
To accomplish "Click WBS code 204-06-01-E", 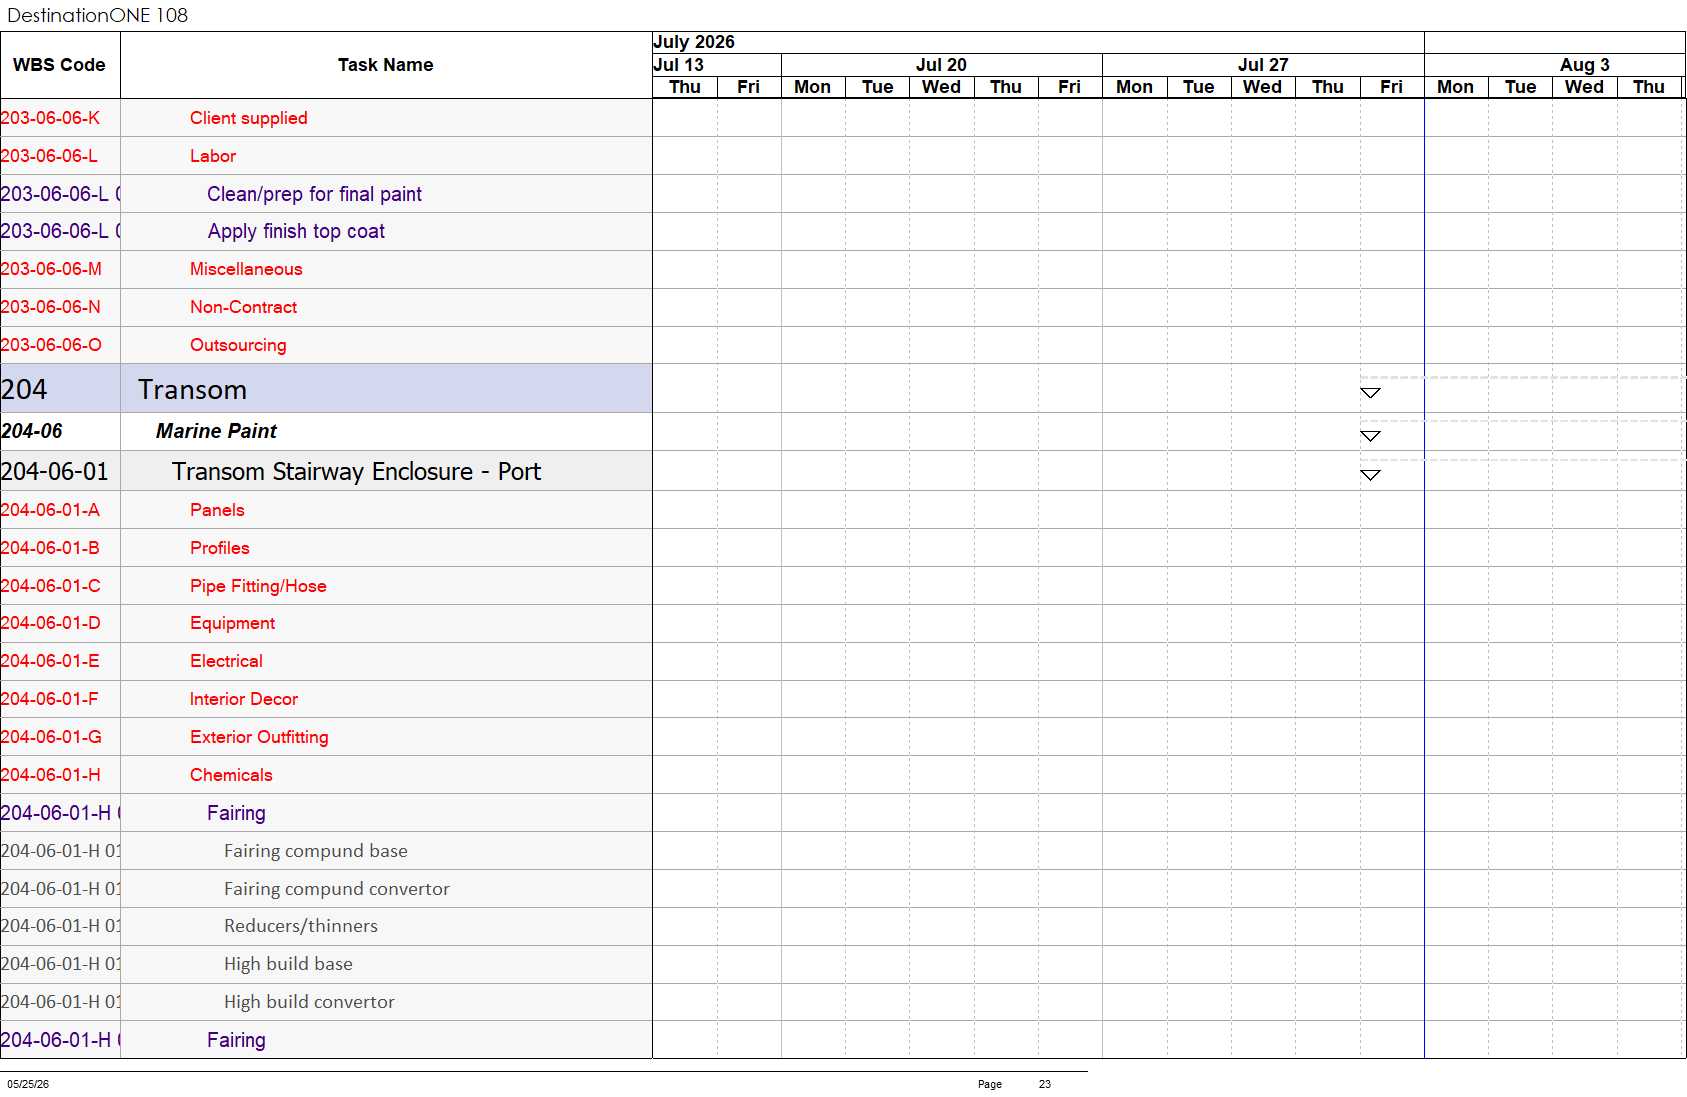I will pyautogui.click(x=50, y=661).
